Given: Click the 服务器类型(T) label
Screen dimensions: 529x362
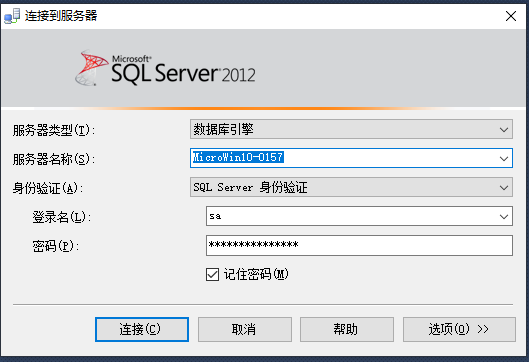Looking at the screenshot, I should 54,130.
